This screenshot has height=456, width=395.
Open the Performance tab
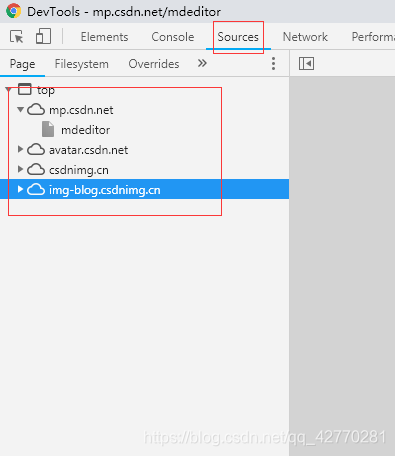373,37
